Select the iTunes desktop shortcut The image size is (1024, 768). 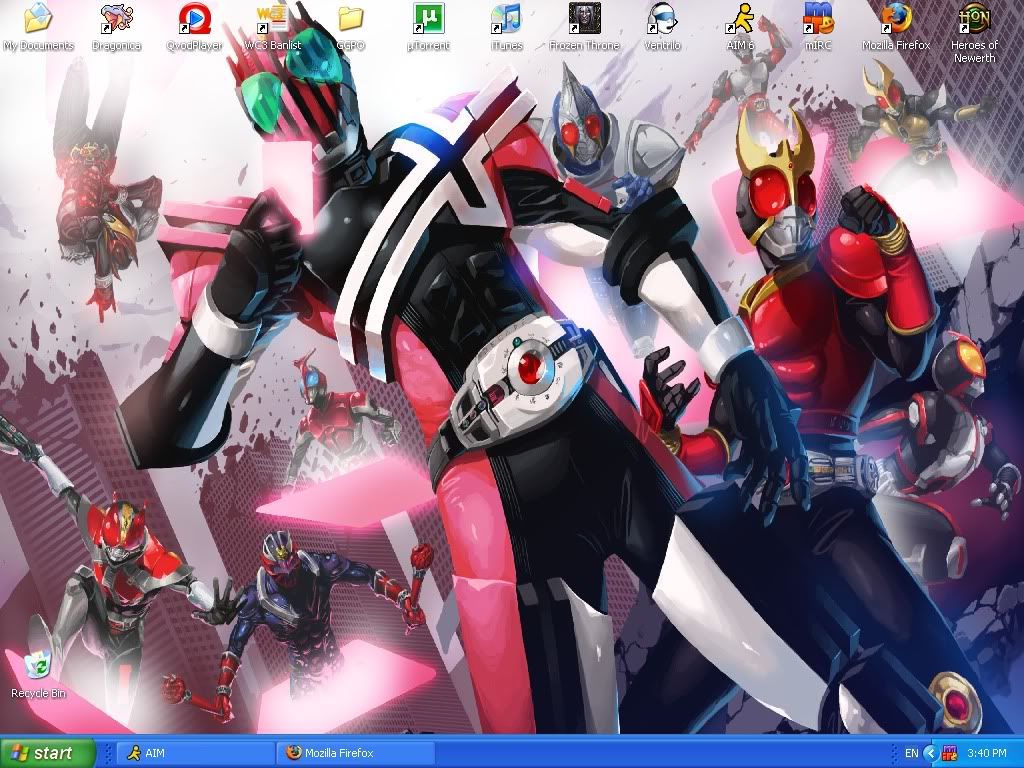coord(506,27)
